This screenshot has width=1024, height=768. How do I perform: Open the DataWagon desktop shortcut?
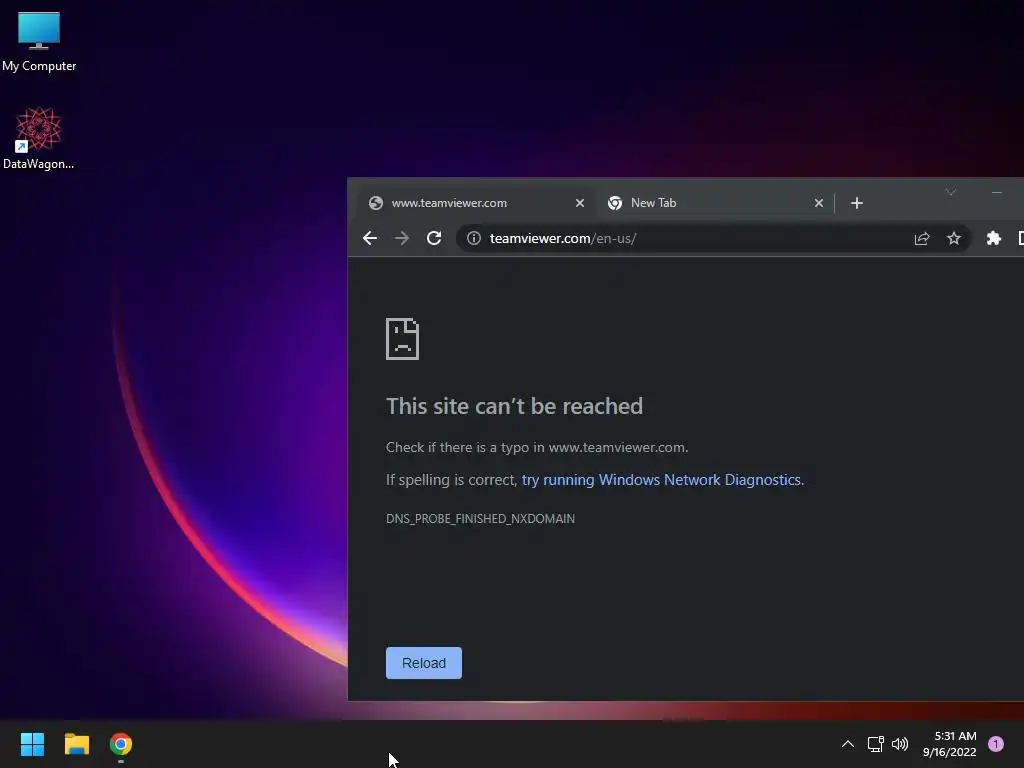(39, 138)
